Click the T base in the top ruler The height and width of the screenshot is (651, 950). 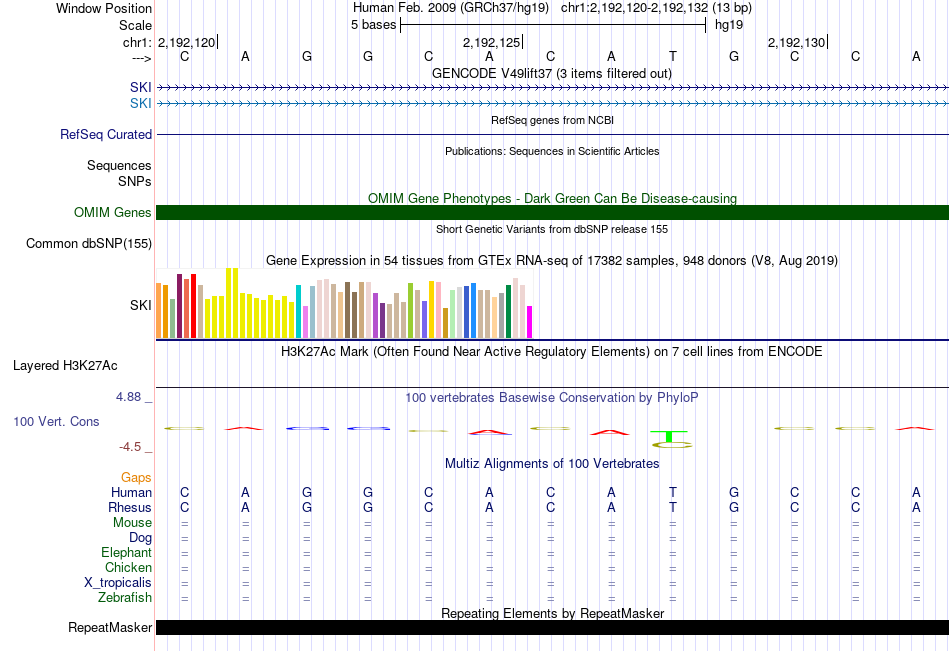point(673,56)
